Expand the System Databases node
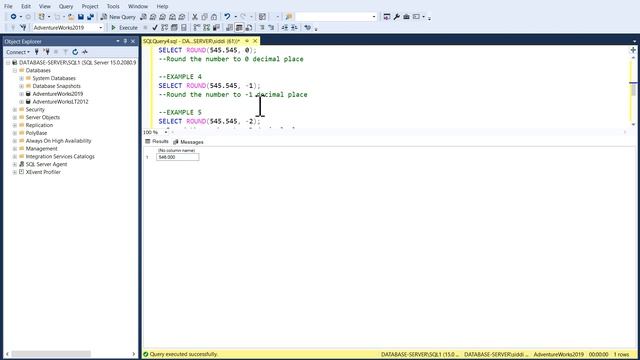This screenshot has height=360, width=640. coord(22,78)
